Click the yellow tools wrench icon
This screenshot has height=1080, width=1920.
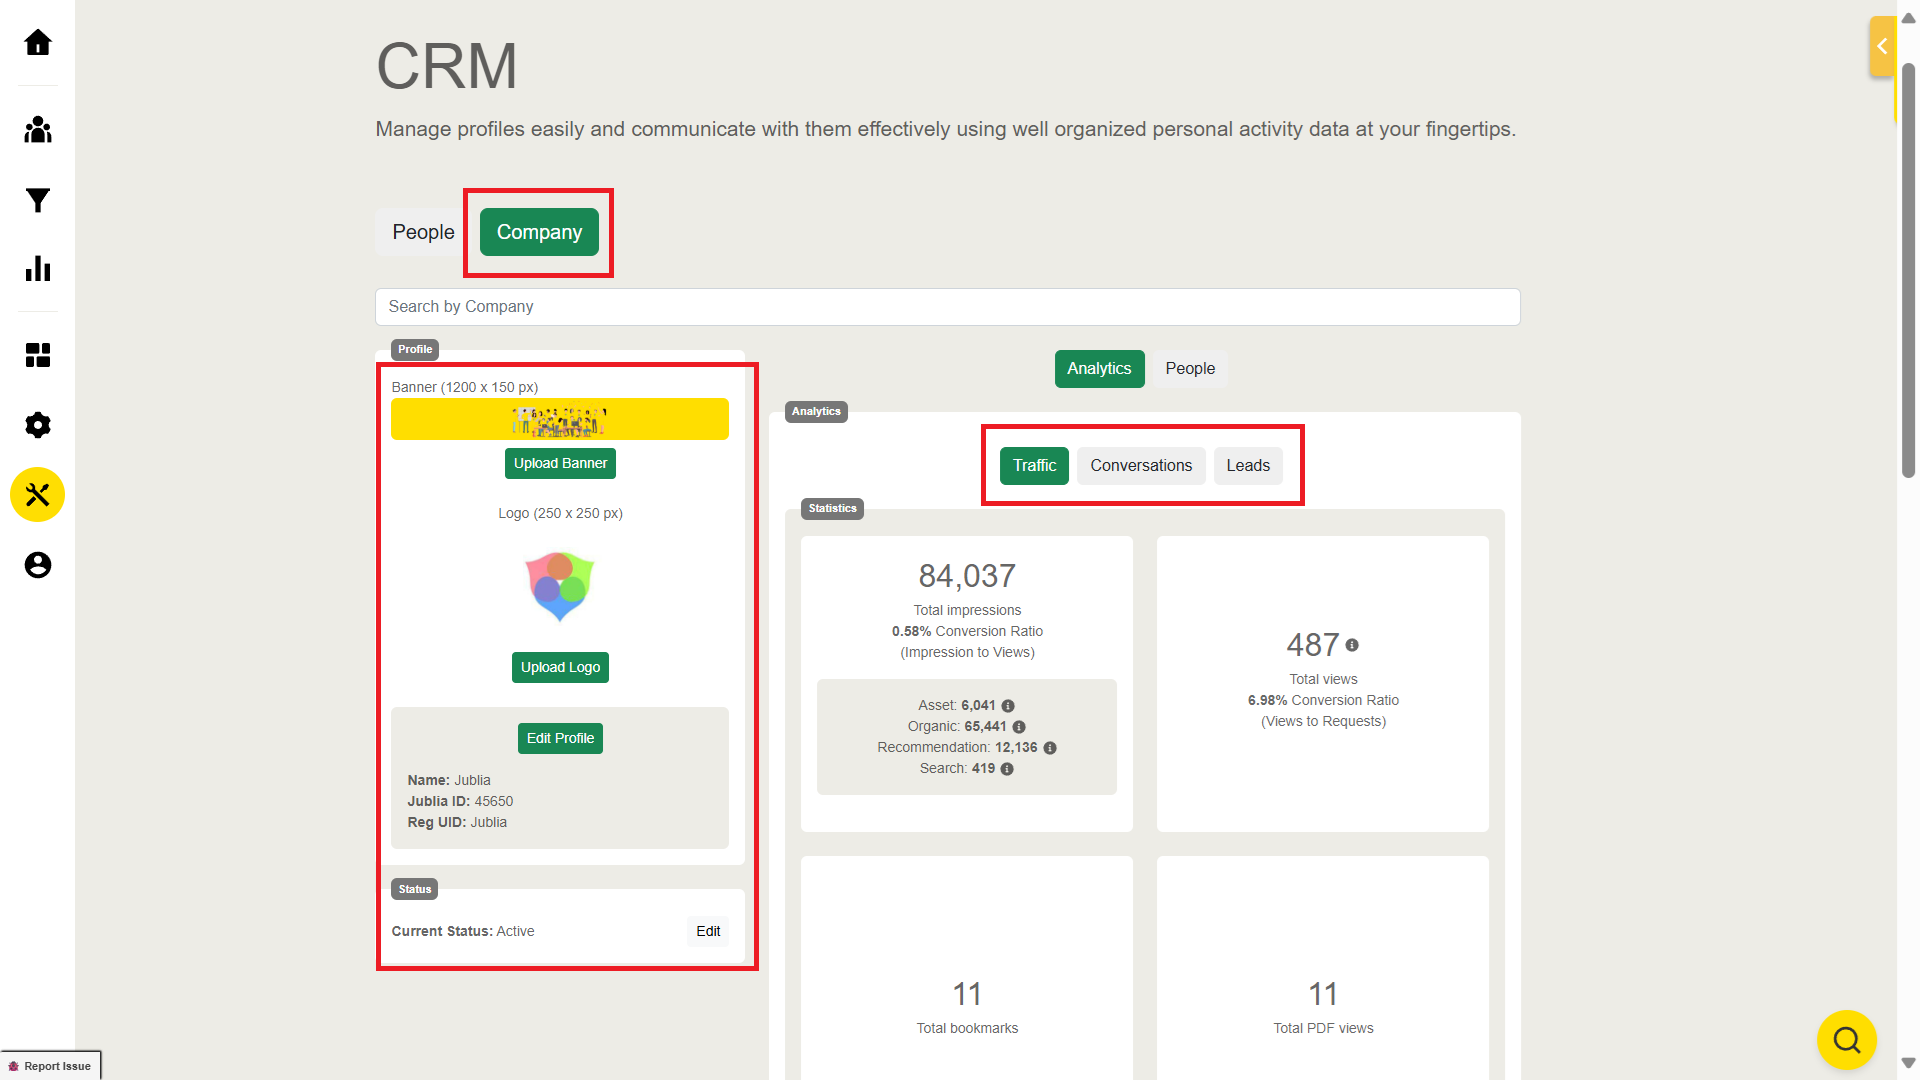[x=38, y=495]
